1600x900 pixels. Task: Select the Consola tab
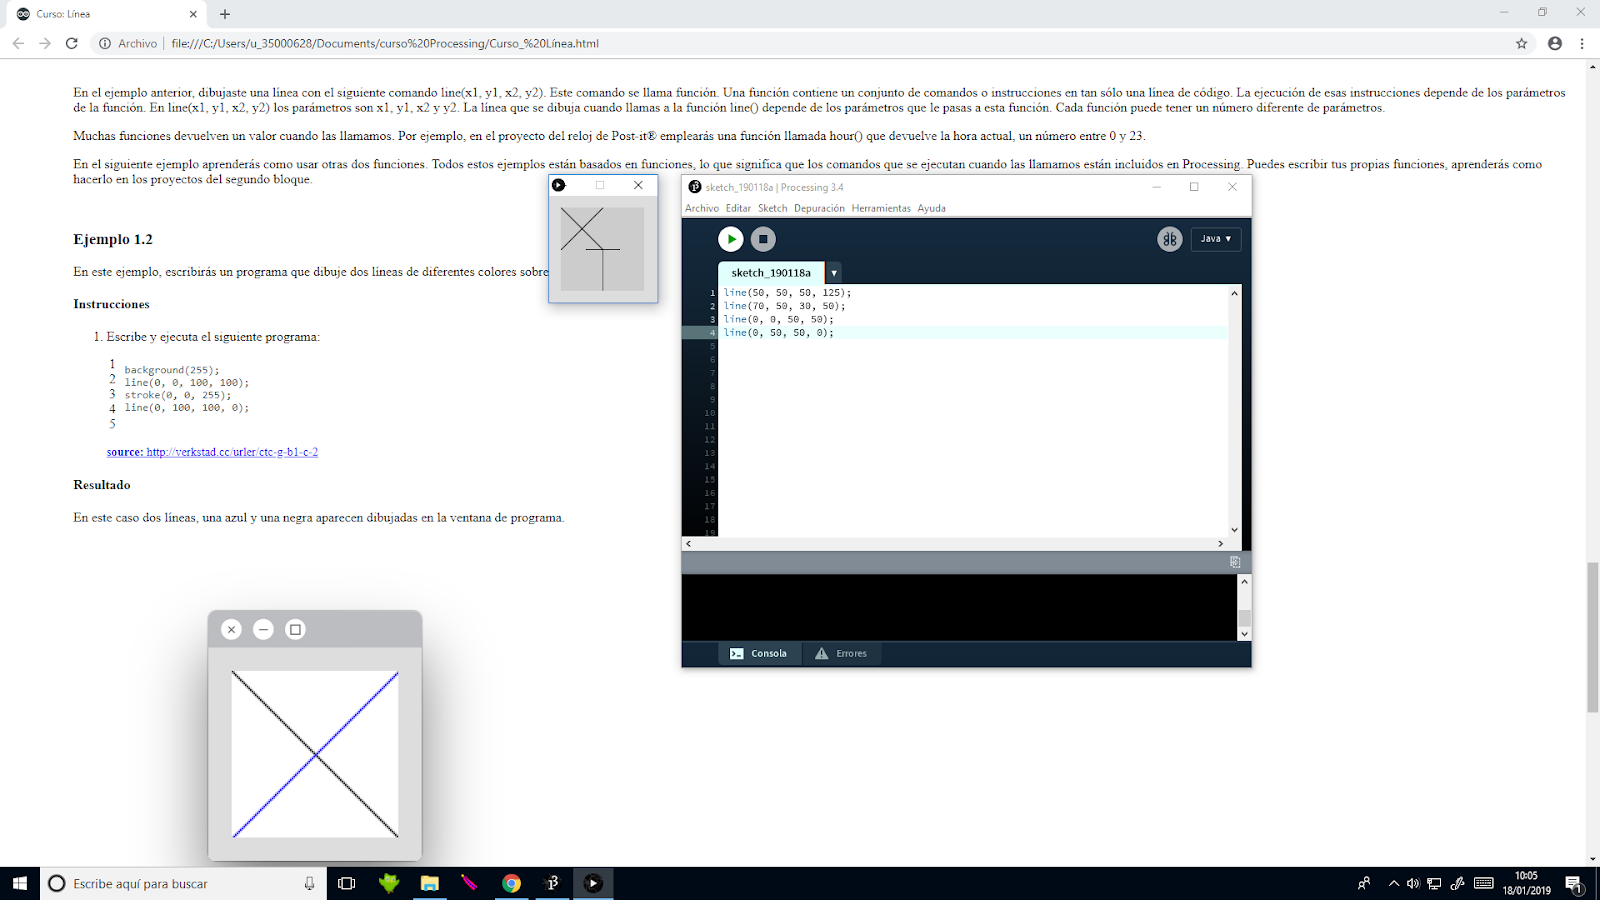coord(760,653)
